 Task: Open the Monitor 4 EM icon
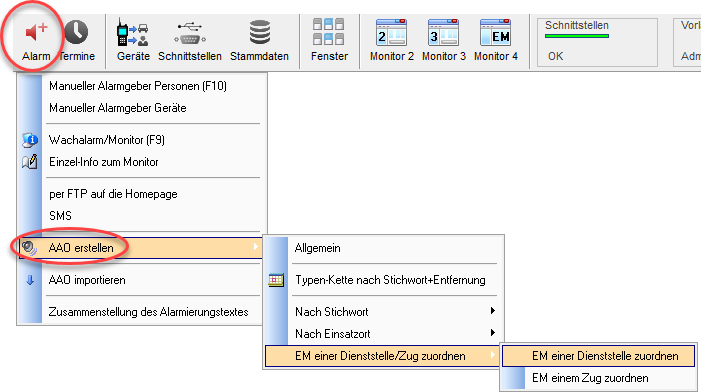tap(495, 32)
